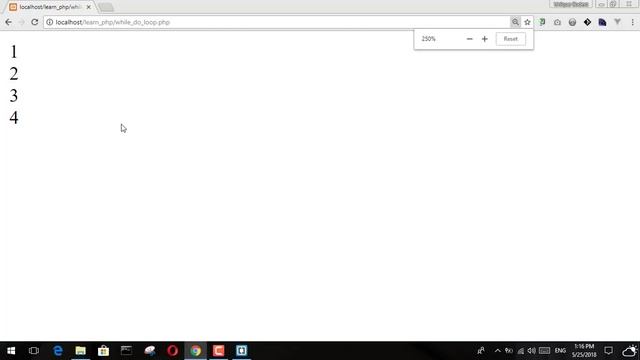This screenshot has height=360, width=640.
Task: Open the taskbar clock and date
Action: click(584, 351)
